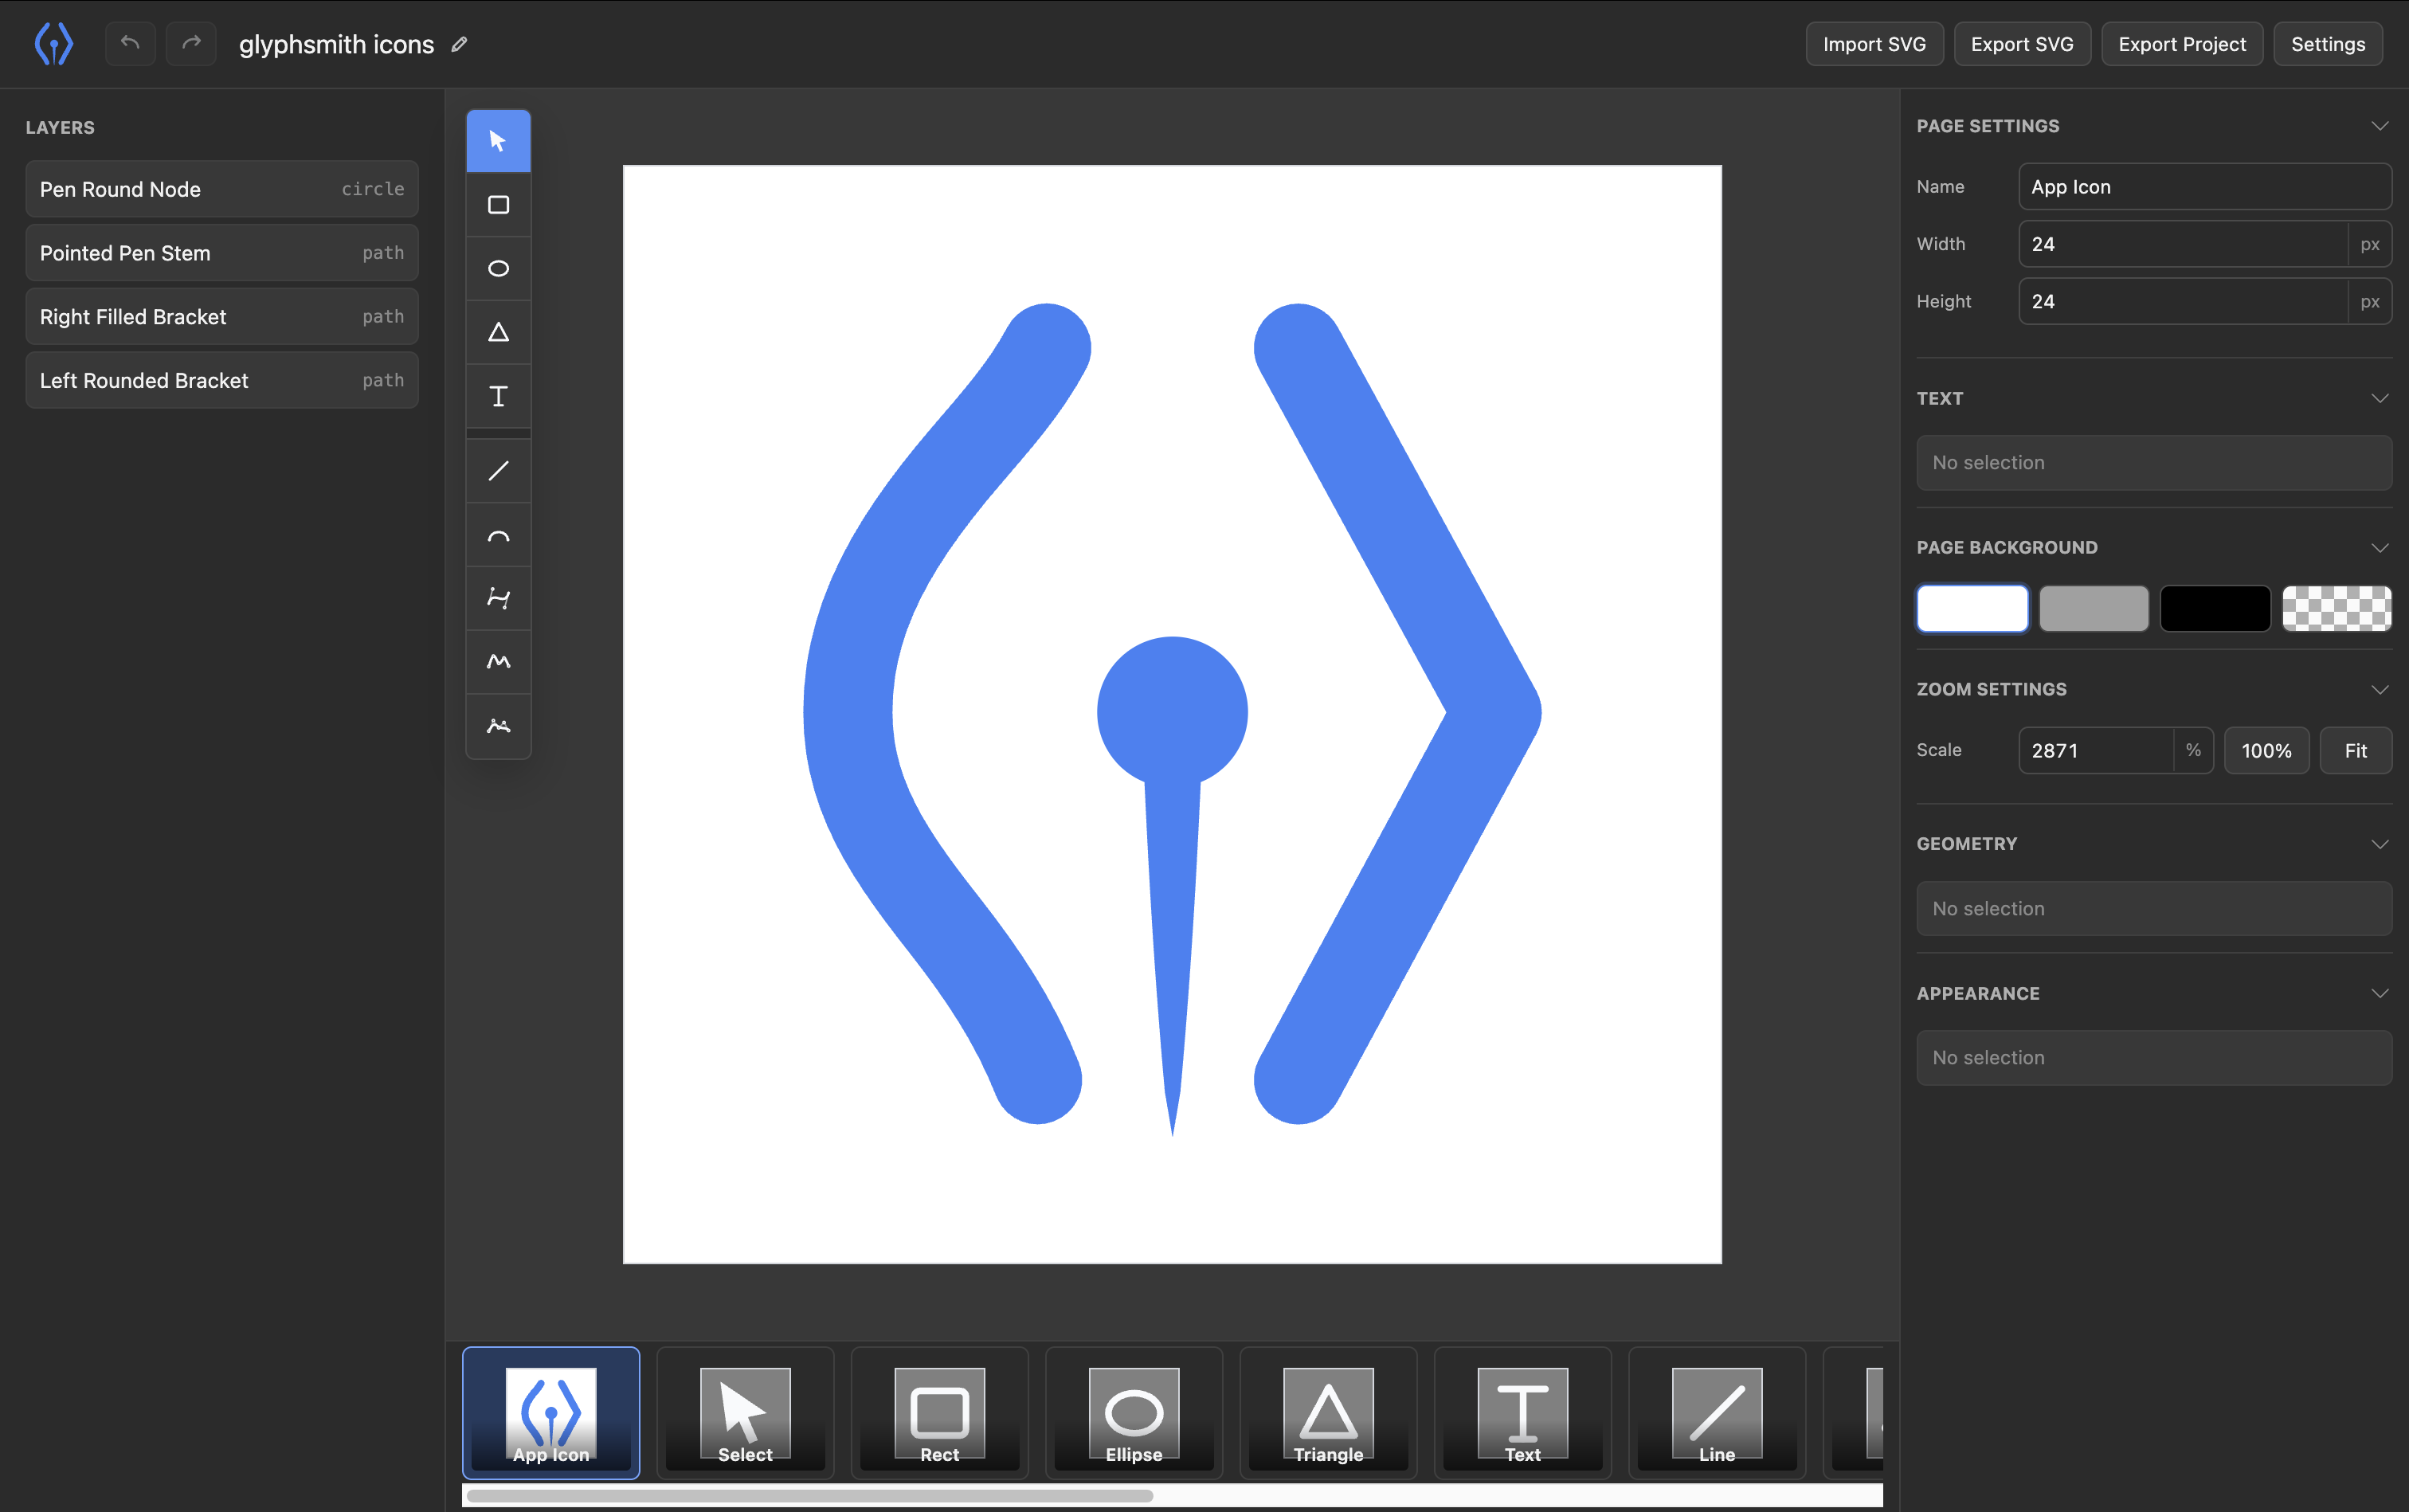Select the zigzag polyline path tool
This screenshot has height=1512, width=2409.
click(x=498, y=662)
